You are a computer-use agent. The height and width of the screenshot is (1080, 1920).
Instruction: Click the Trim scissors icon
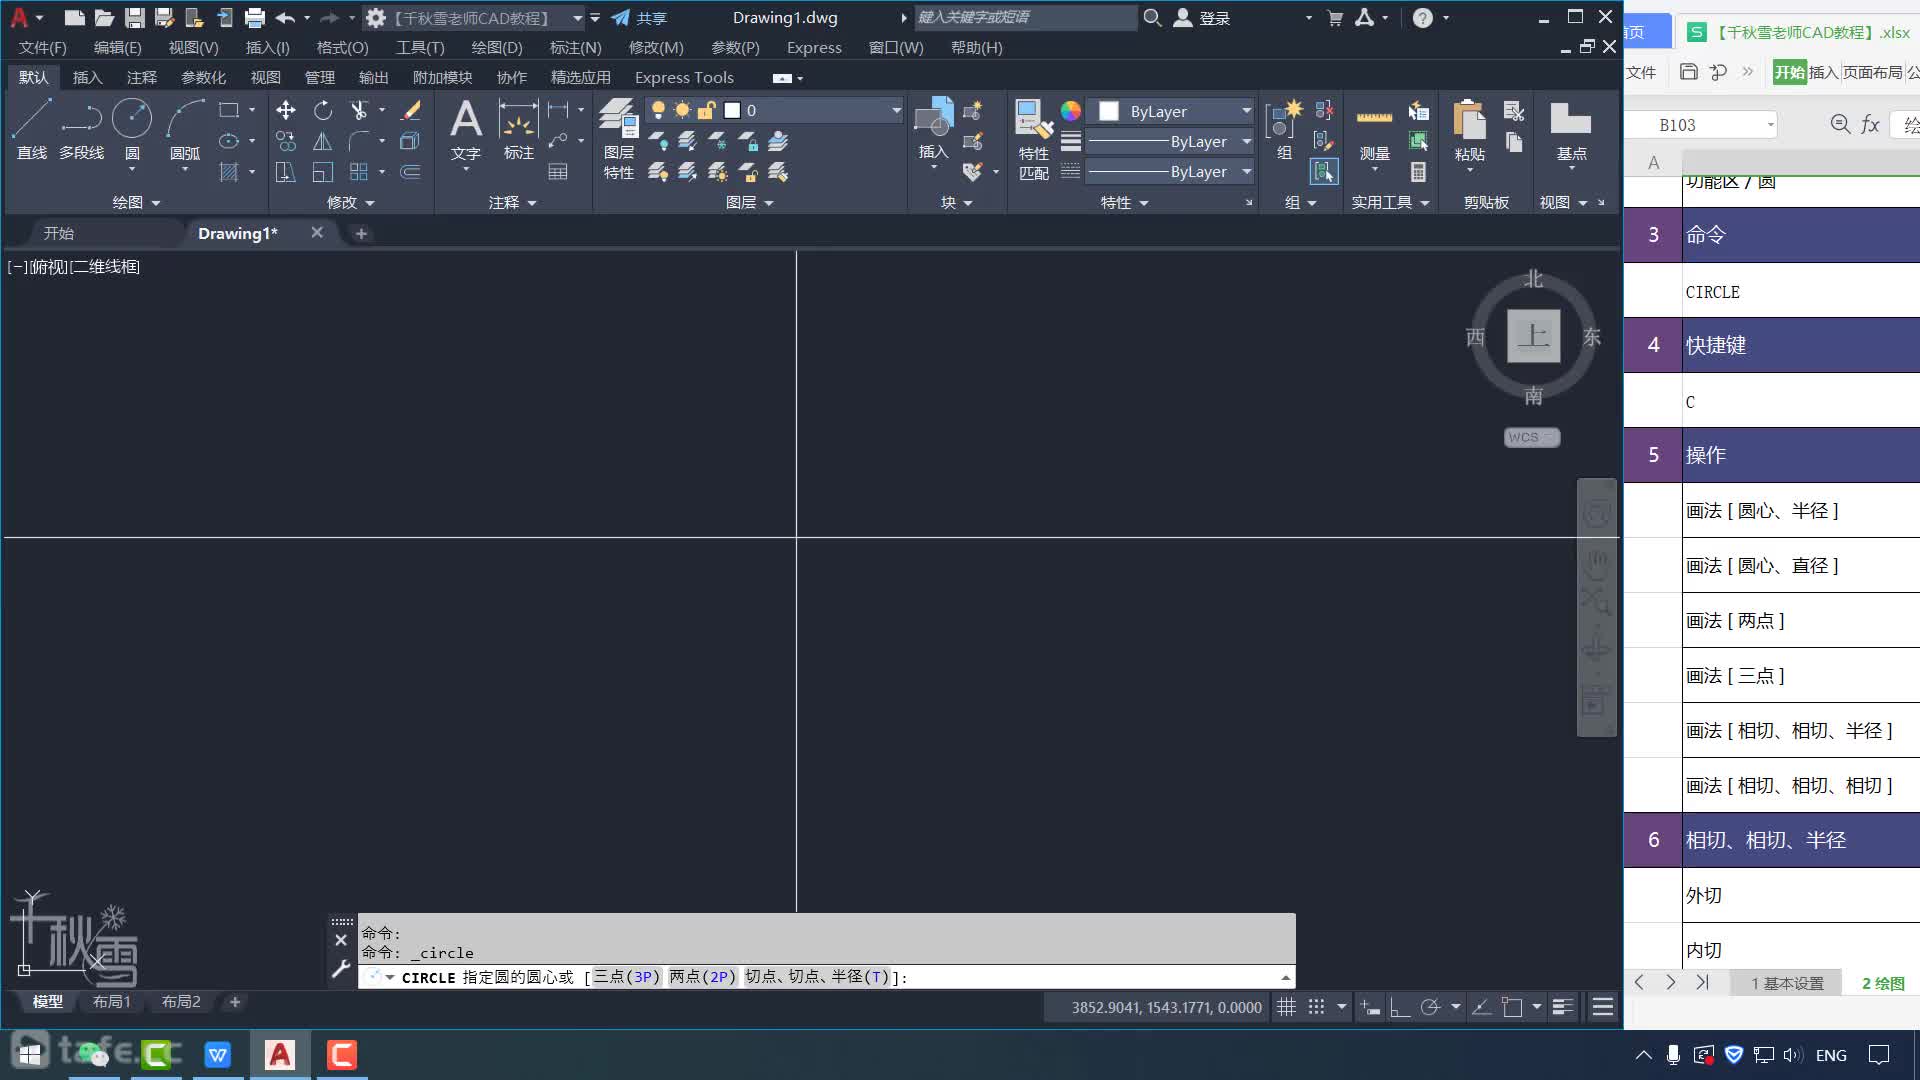pos(359,110)
